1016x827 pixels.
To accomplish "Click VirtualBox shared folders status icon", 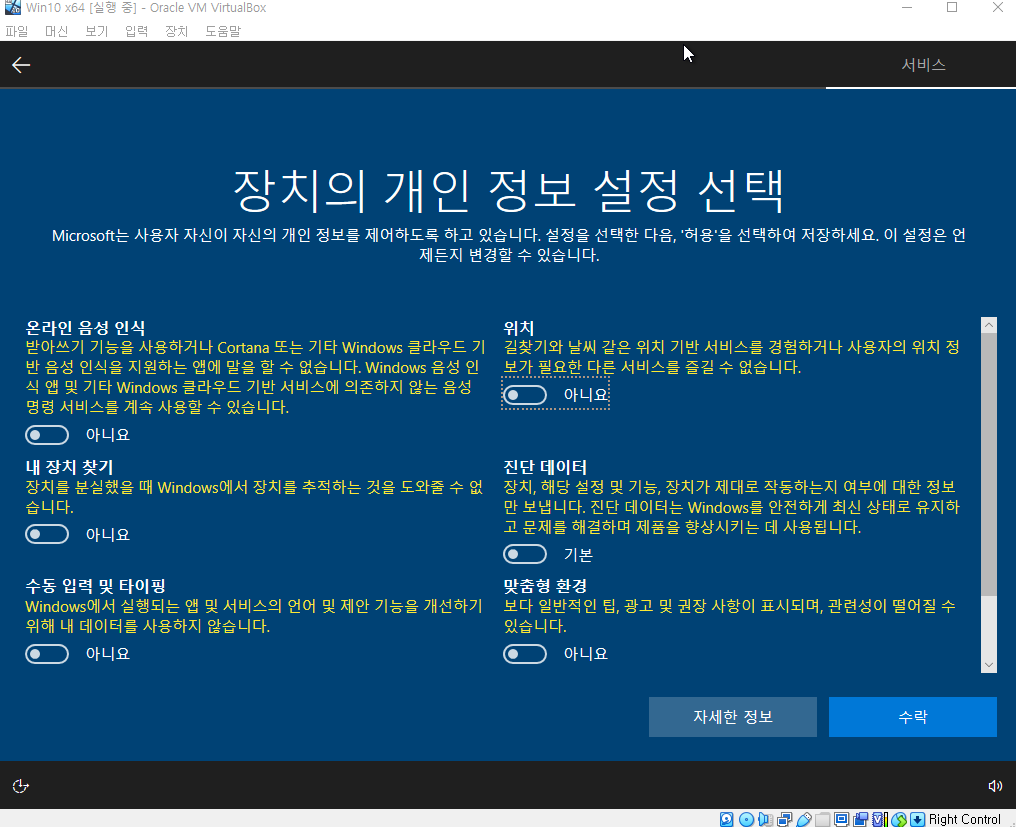I will [823, 819].
